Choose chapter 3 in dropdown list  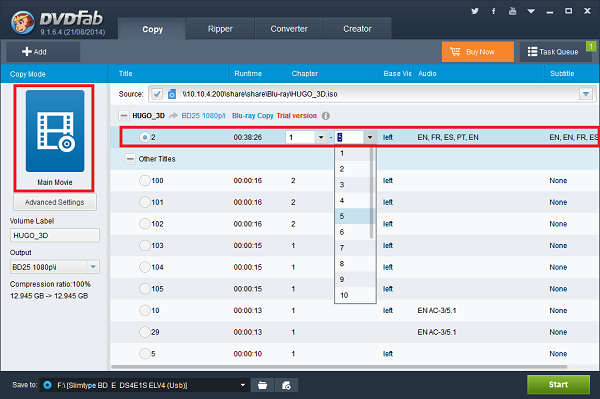click(x=353, y=184)
